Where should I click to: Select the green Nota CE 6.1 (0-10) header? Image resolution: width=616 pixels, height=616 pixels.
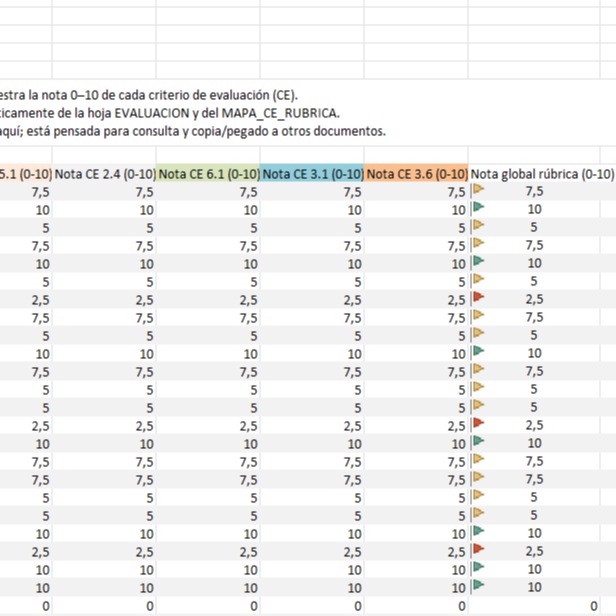pos(208,173)
